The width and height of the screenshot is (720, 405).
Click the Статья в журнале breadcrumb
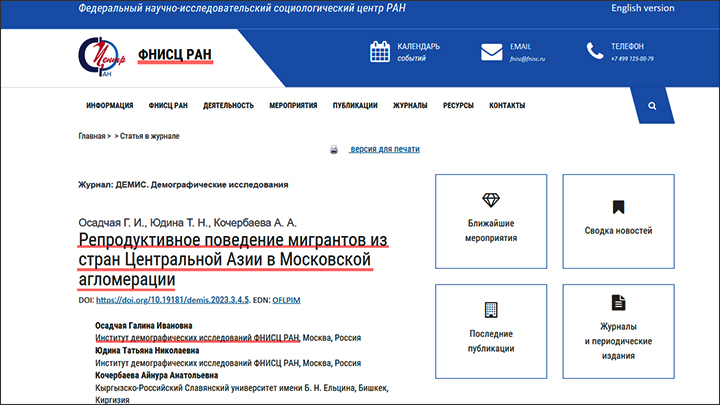point(150,136)
